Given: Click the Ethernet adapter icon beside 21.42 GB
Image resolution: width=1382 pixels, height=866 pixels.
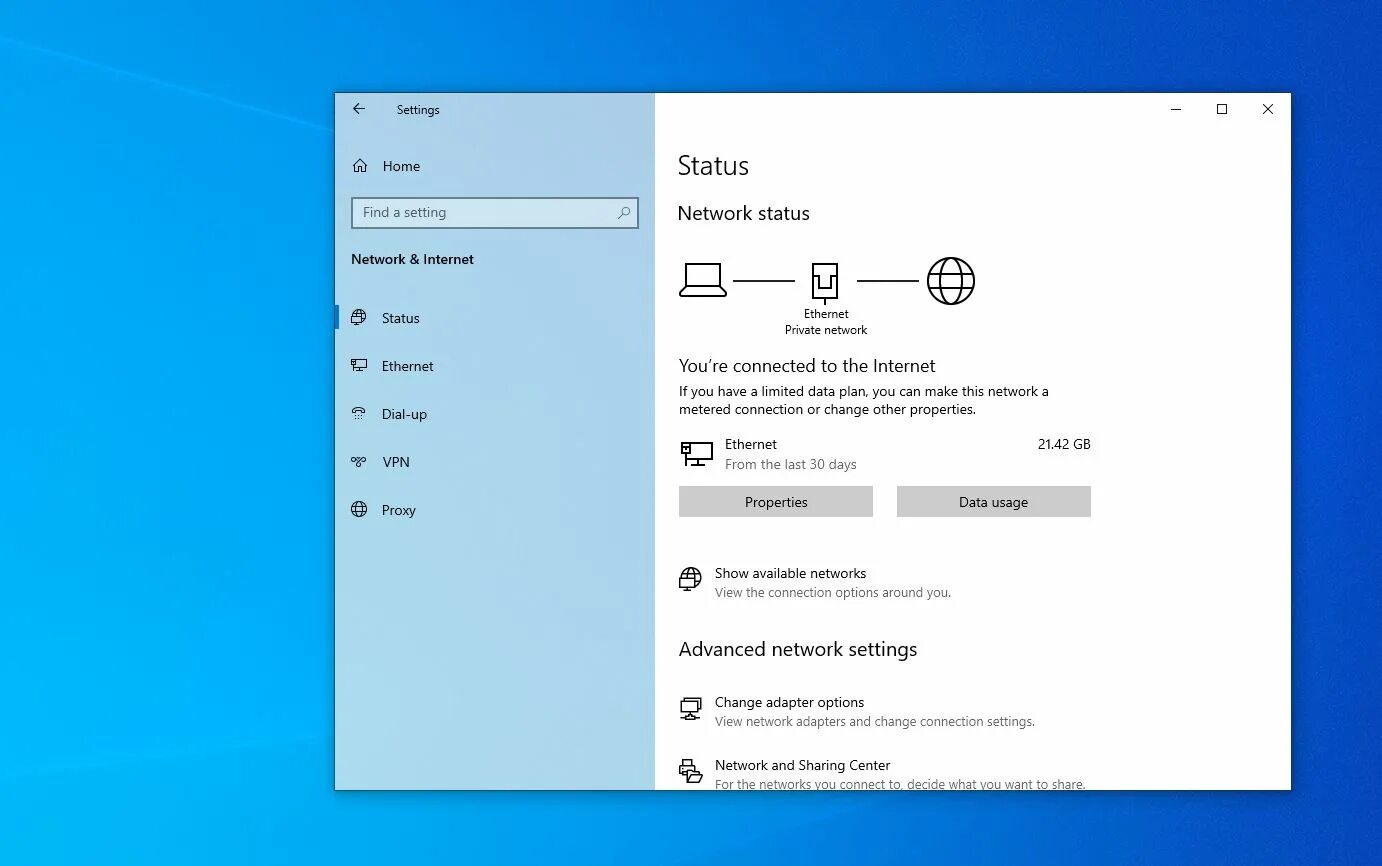Looking at the screenshot, I should coord(697,454).
